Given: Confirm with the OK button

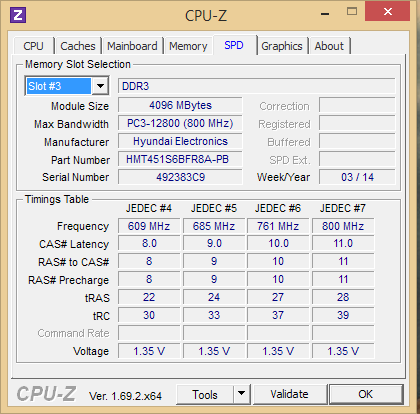Looking at the screenshot, I should pyautogui.click(x=366, y=394).
